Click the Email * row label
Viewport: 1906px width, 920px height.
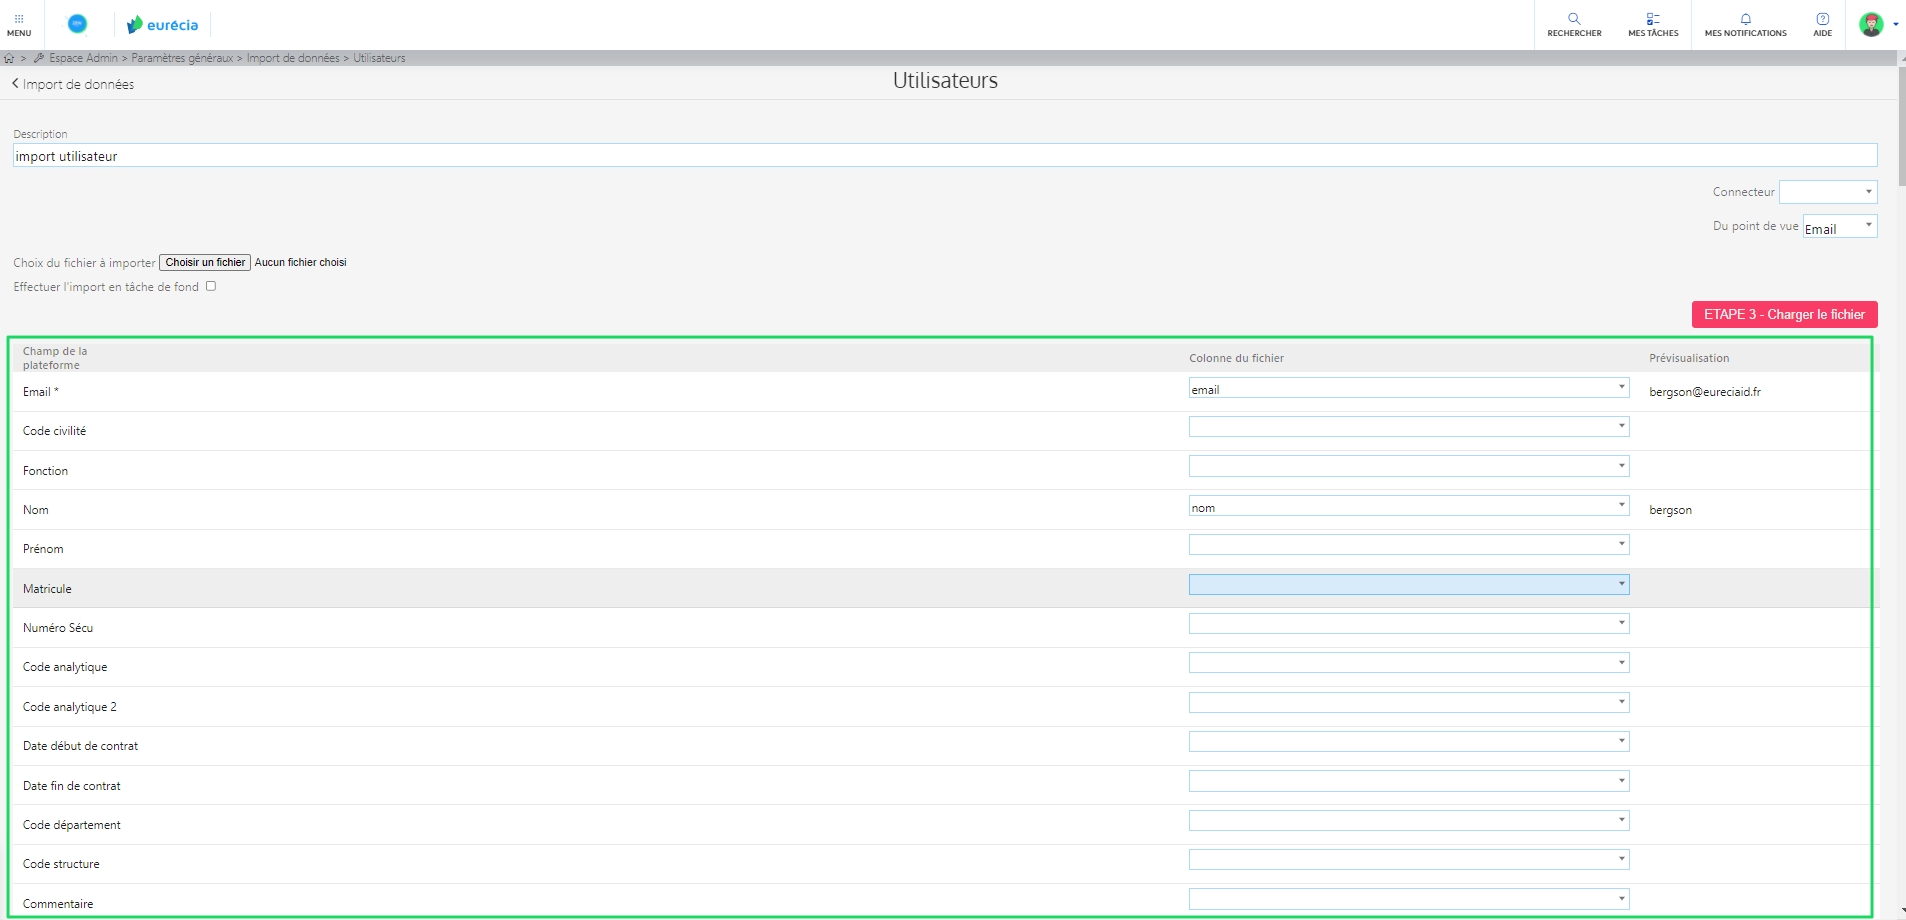click(41, 392)
